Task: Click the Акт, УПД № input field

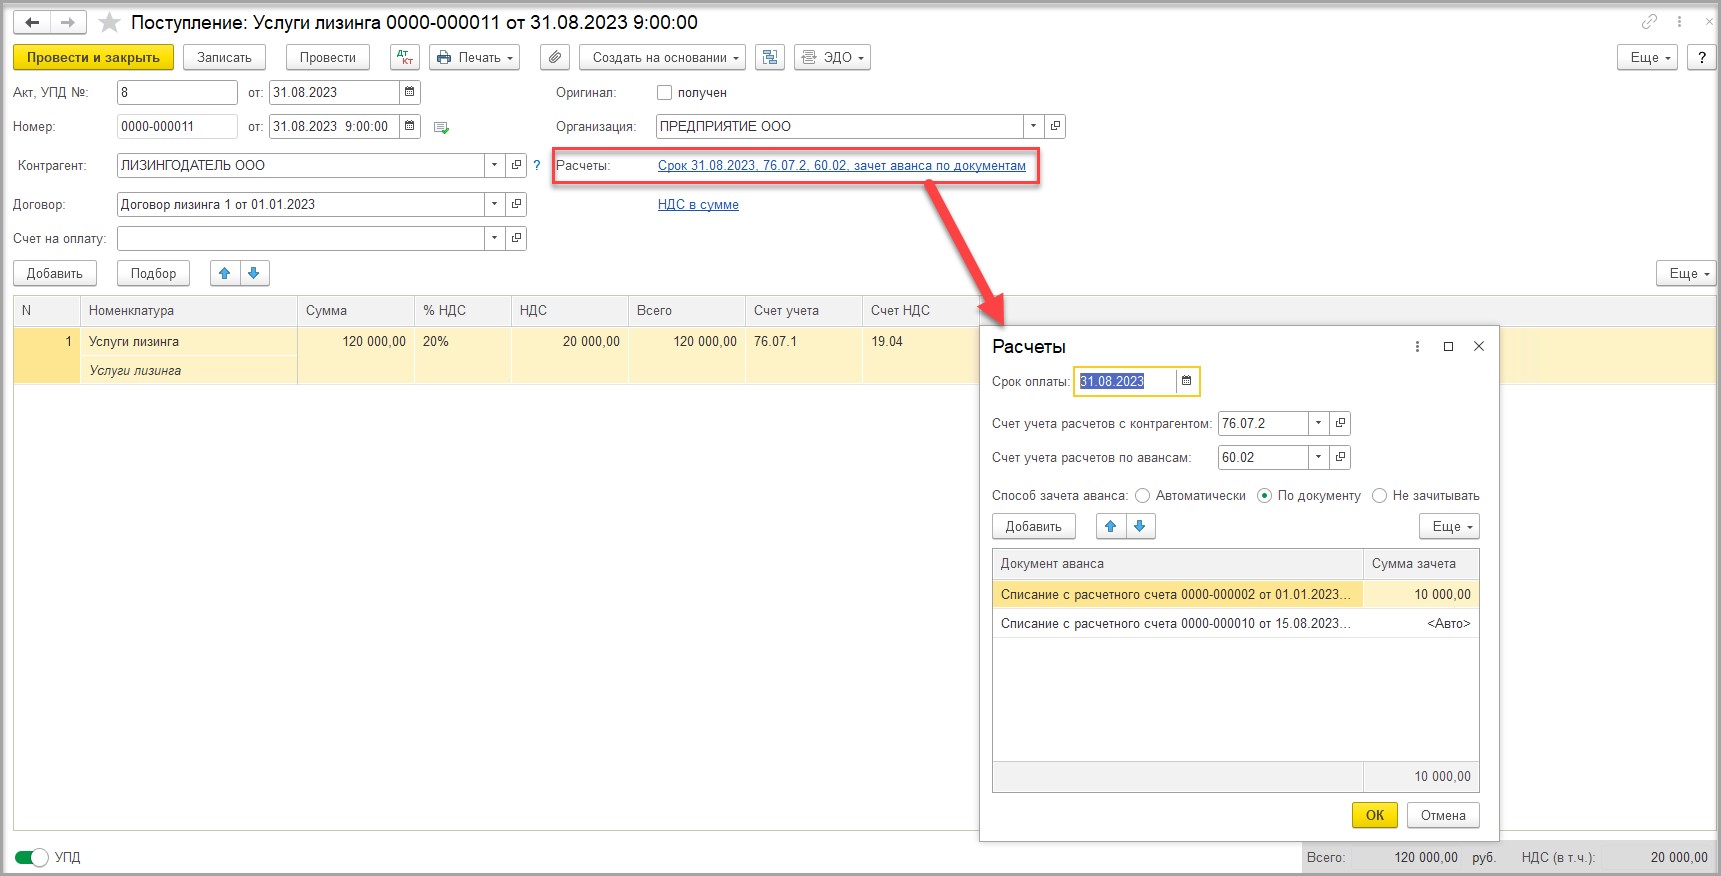Action: click(x=177, y=93)
